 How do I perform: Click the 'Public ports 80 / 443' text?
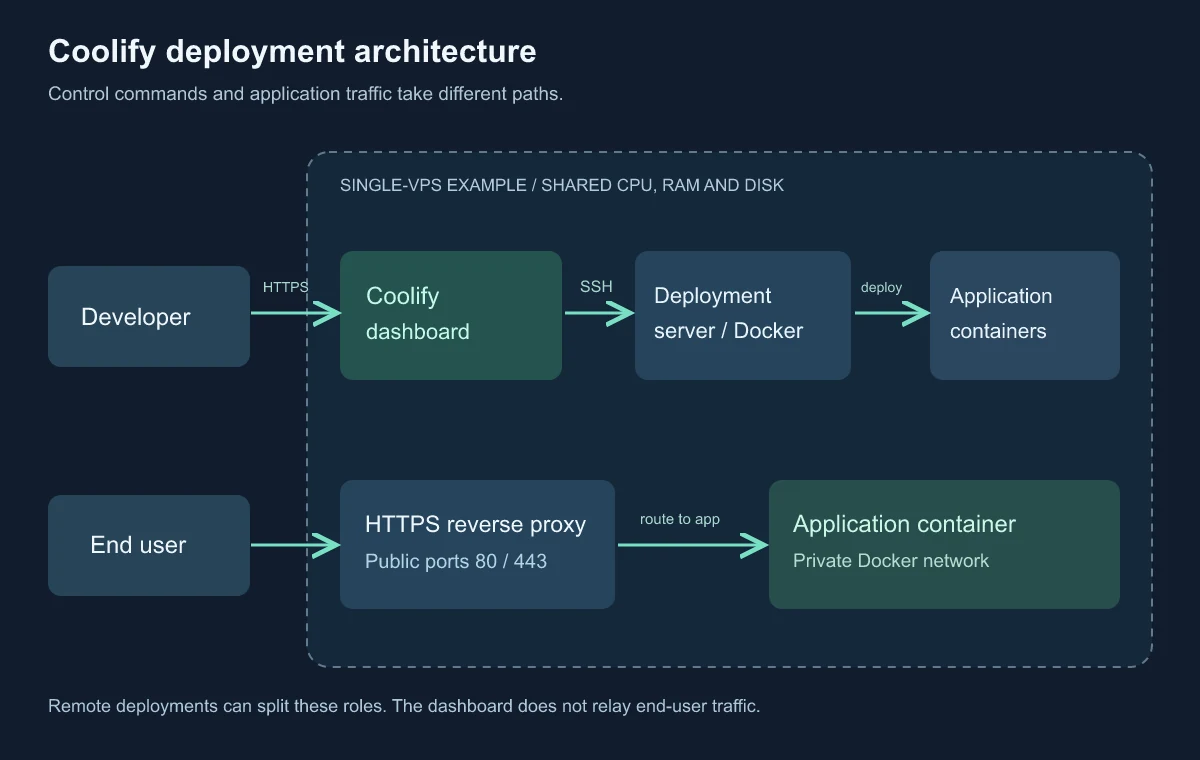[456, 561]
